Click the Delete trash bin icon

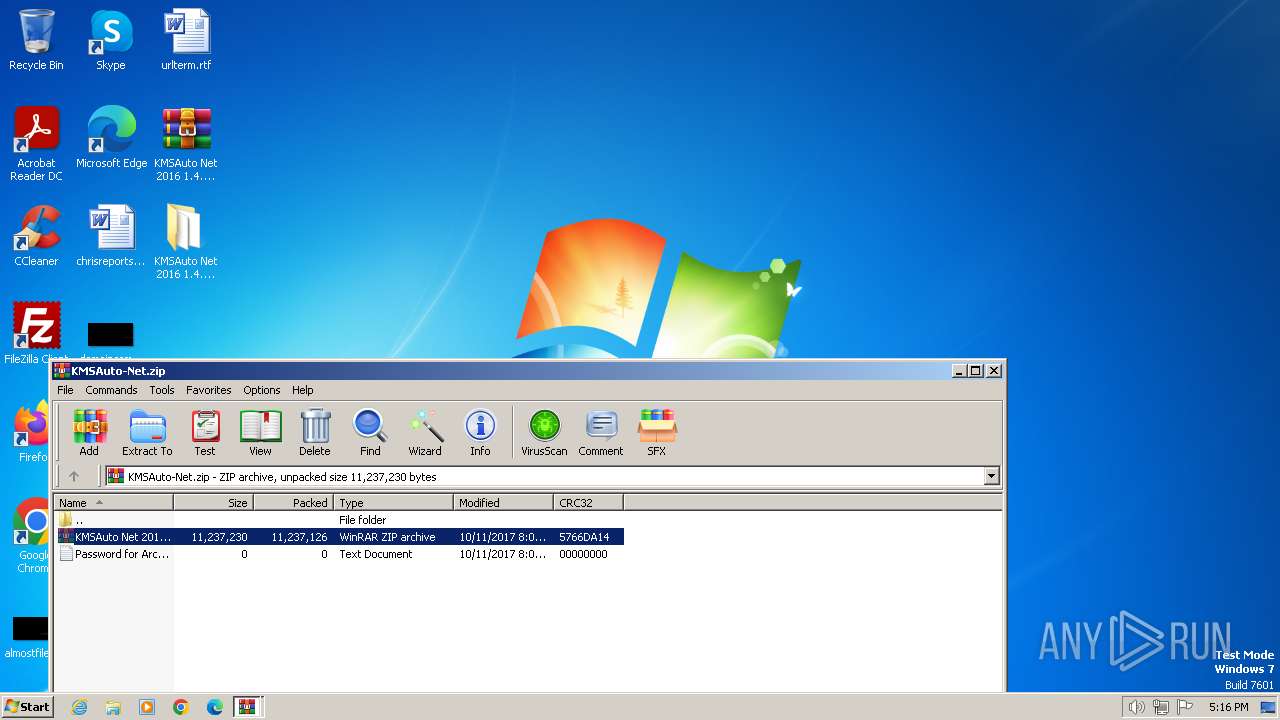tap(314, 432)
